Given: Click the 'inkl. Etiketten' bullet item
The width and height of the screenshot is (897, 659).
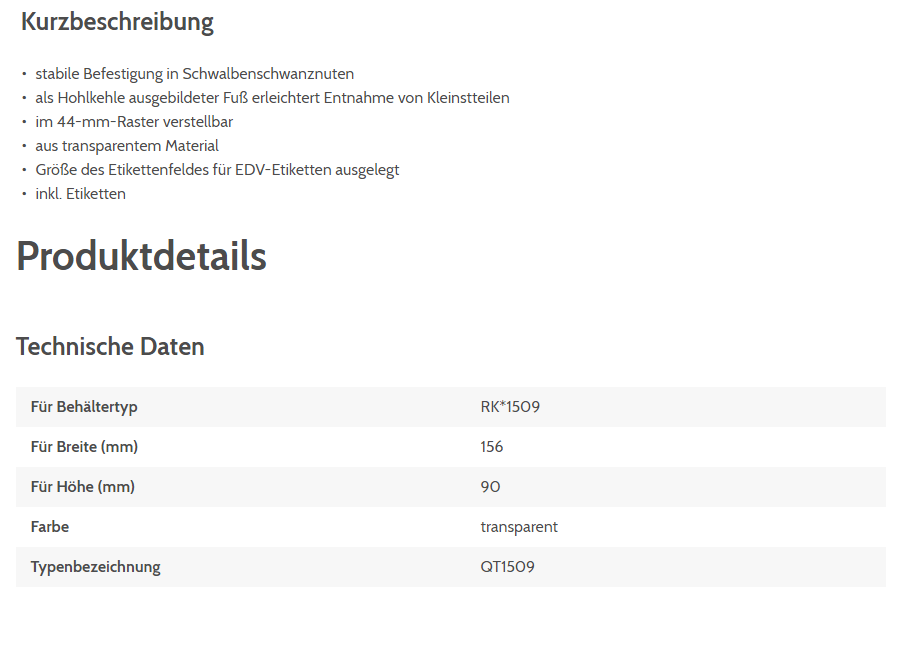Looking at the screenshot, I should pos(80,194).
